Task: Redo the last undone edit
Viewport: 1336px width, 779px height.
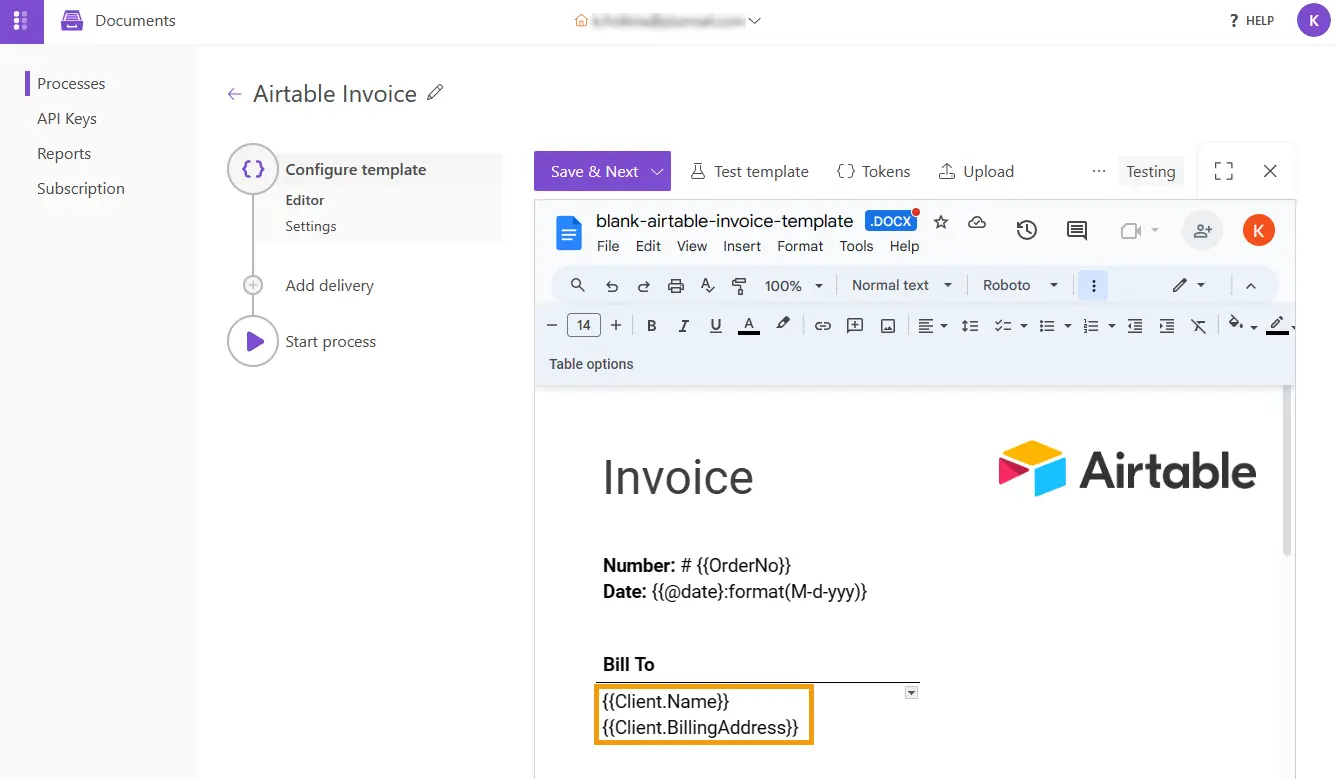Action: click(x=644, y=286)
